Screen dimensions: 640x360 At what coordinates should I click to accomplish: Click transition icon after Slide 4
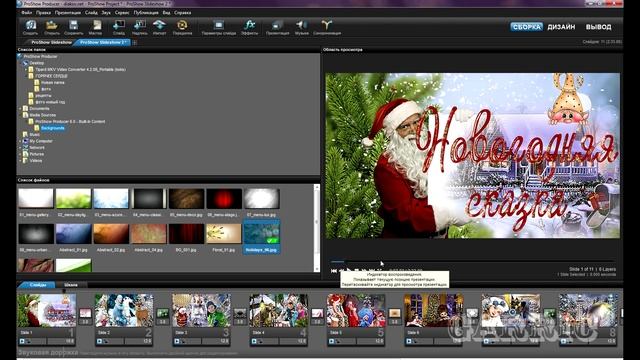click(317, 313)
